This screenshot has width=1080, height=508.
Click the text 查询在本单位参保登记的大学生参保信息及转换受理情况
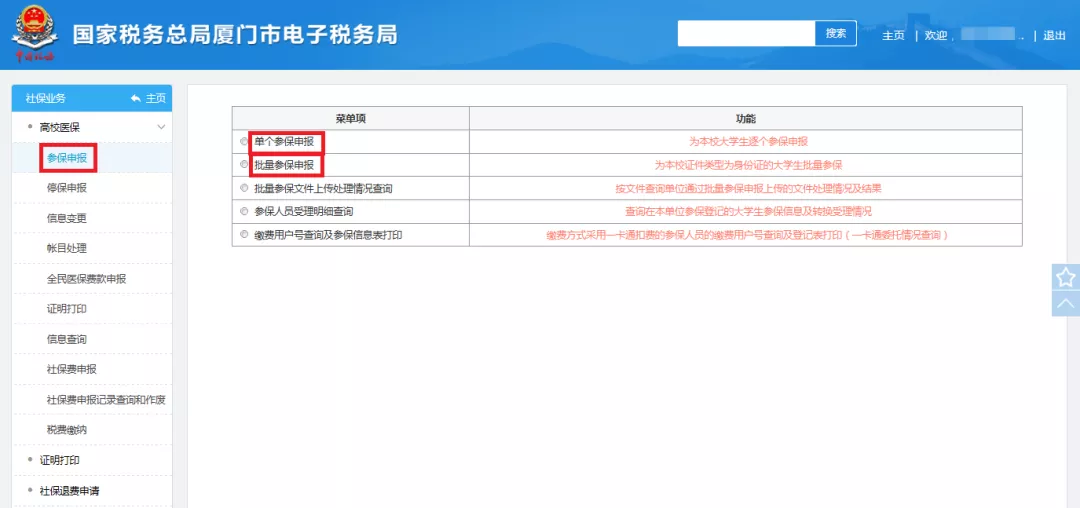pos(749,211)
